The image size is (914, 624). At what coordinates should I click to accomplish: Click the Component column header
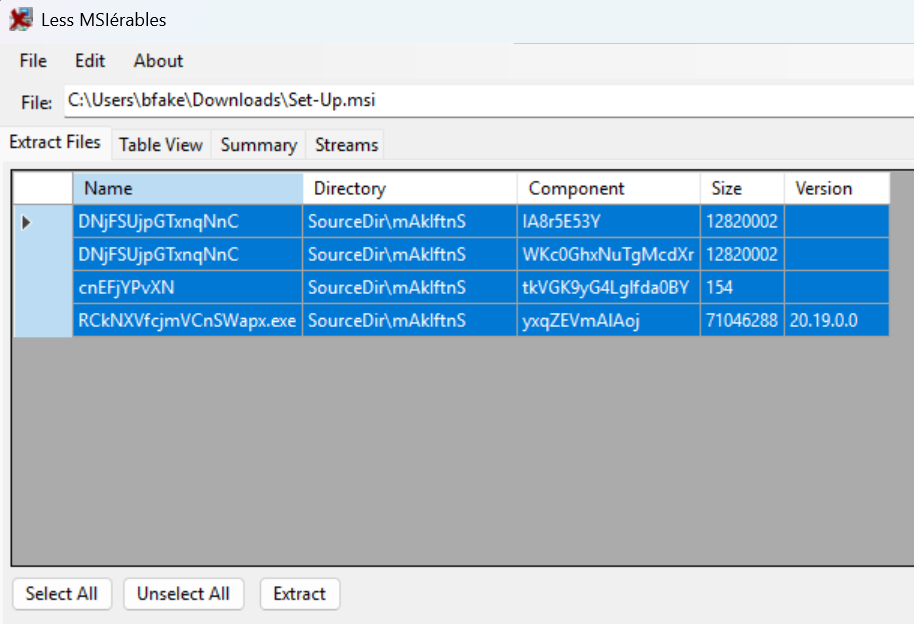[x=609, y=188]
